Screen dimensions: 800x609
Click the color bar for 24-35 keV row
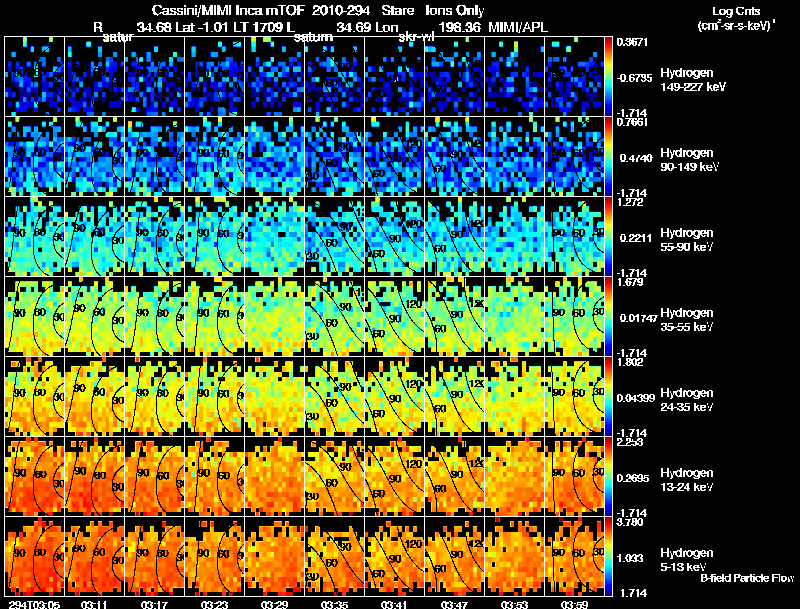click(x=608, y=397)
